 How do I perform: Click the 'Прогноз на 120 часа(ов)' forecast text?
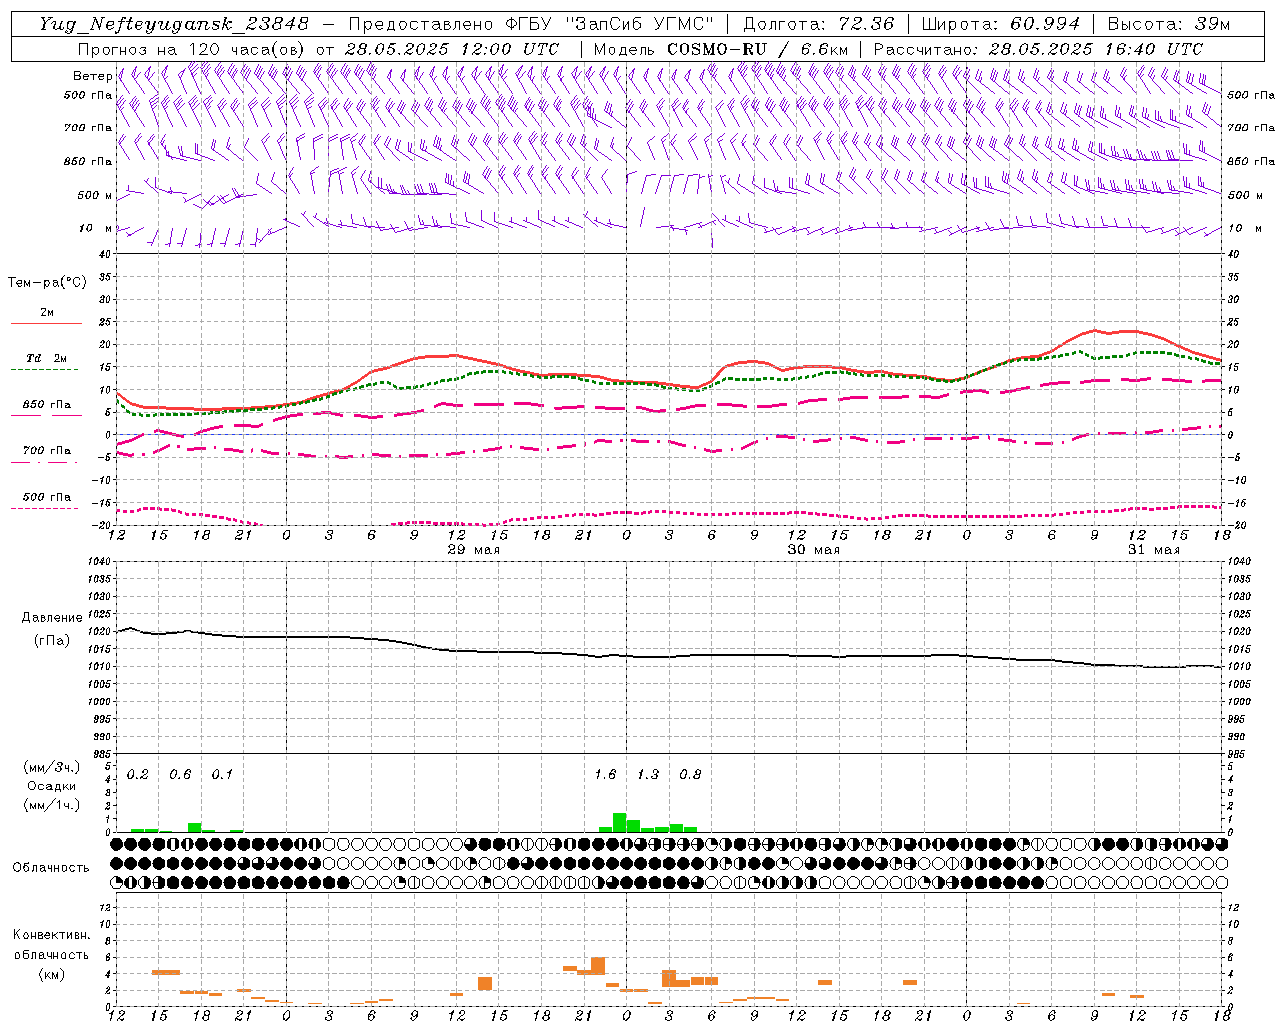point(192,49)
